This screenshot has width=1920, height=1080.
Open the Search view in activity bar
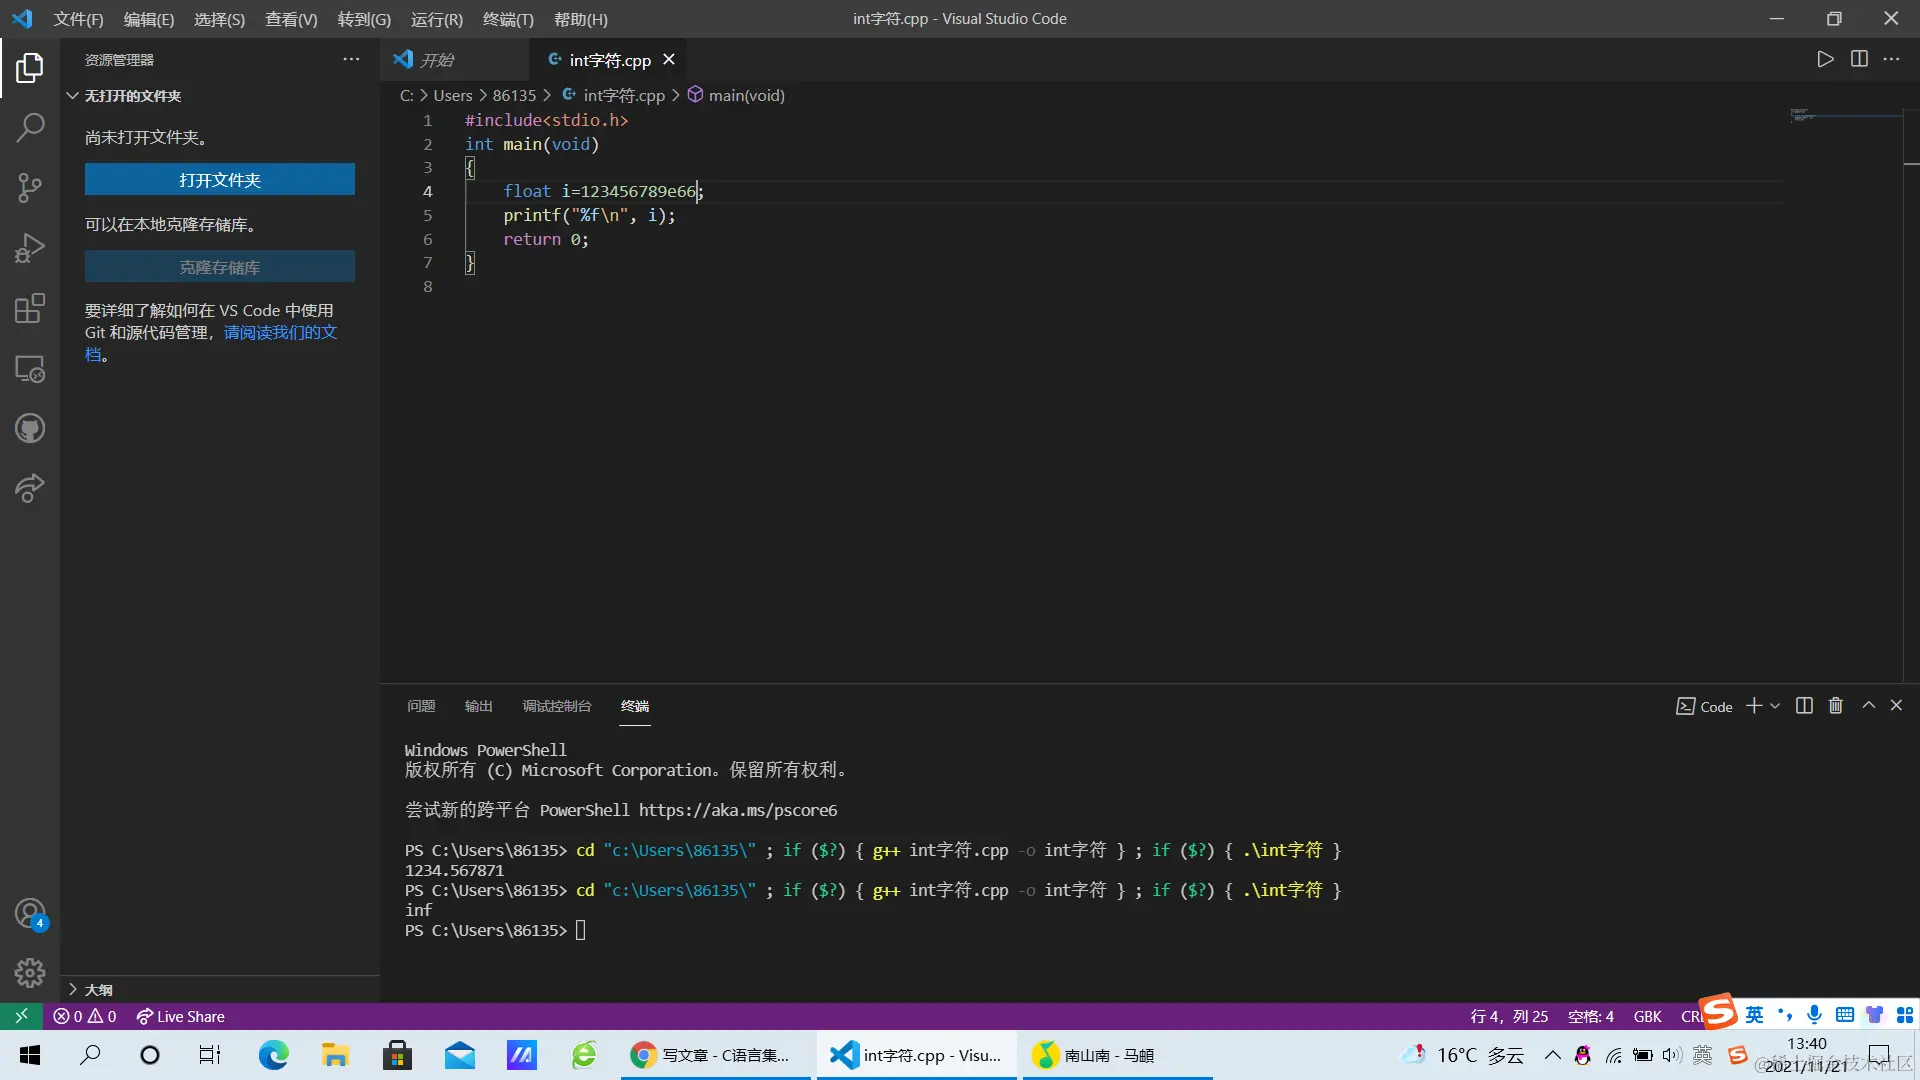pyautogui.click(x=30, y=127)
